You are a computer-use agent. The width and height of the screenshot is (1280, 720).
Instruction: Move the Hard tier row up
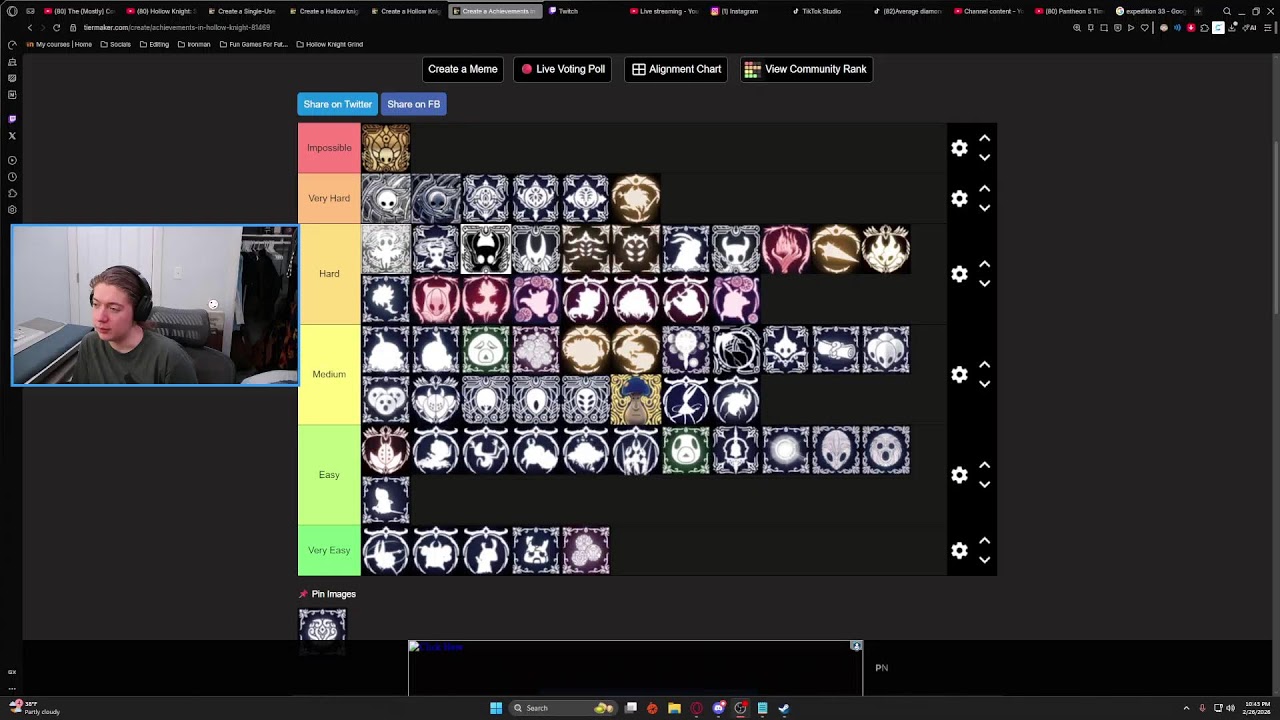pos(984,264)
